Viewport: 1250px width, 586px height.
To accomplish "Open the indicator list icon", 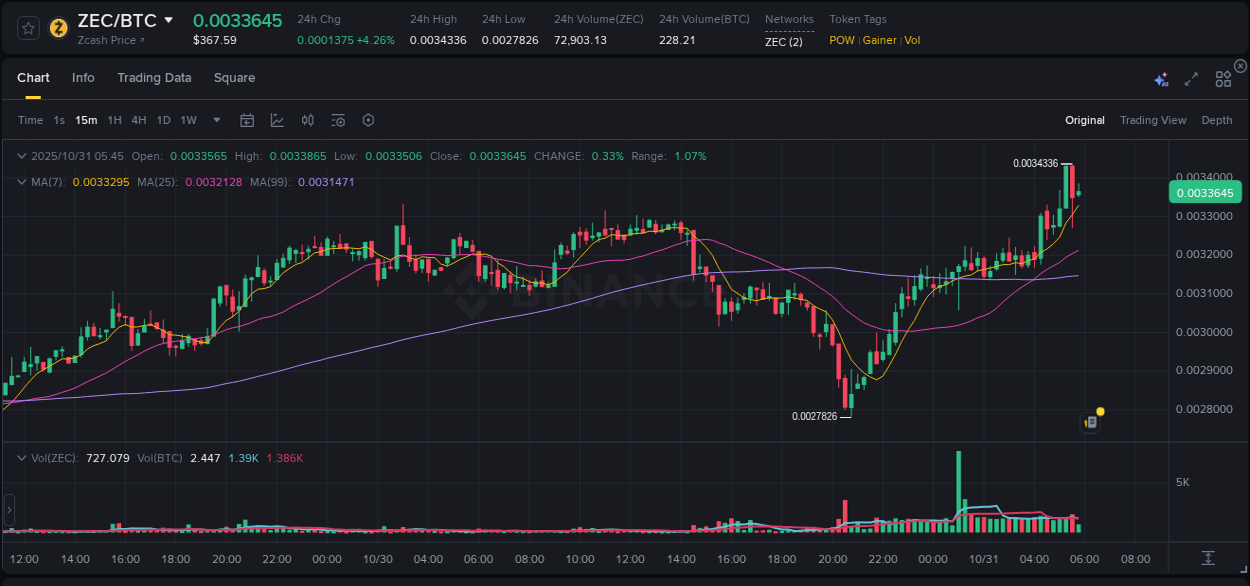I will coord(338,120).
